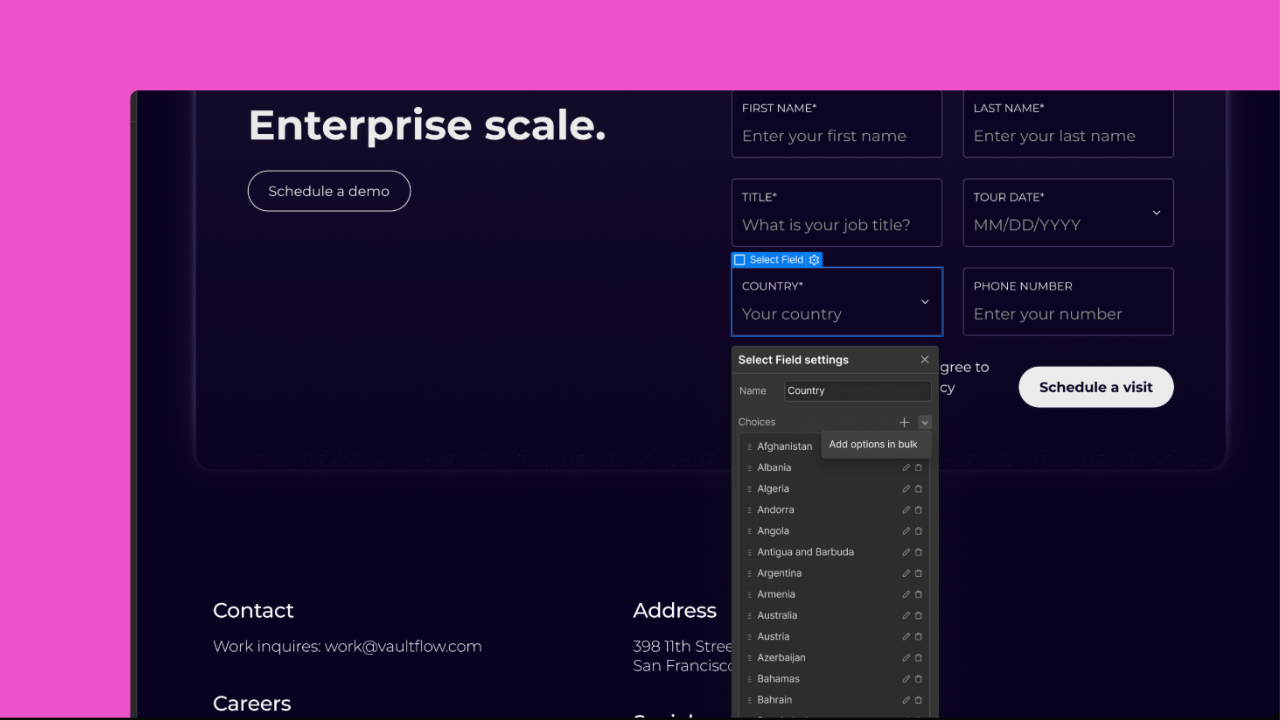Open the Tour Date dropdown arrow
Image resolution: width=1280 pixels, height=720 pixels.
(1156, 213)
